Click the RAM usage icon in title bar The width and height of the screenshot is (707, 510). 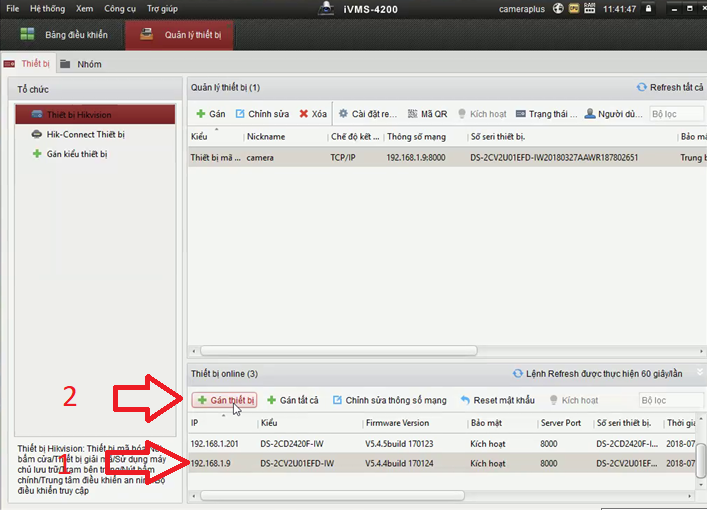click(x=589, y=8)
